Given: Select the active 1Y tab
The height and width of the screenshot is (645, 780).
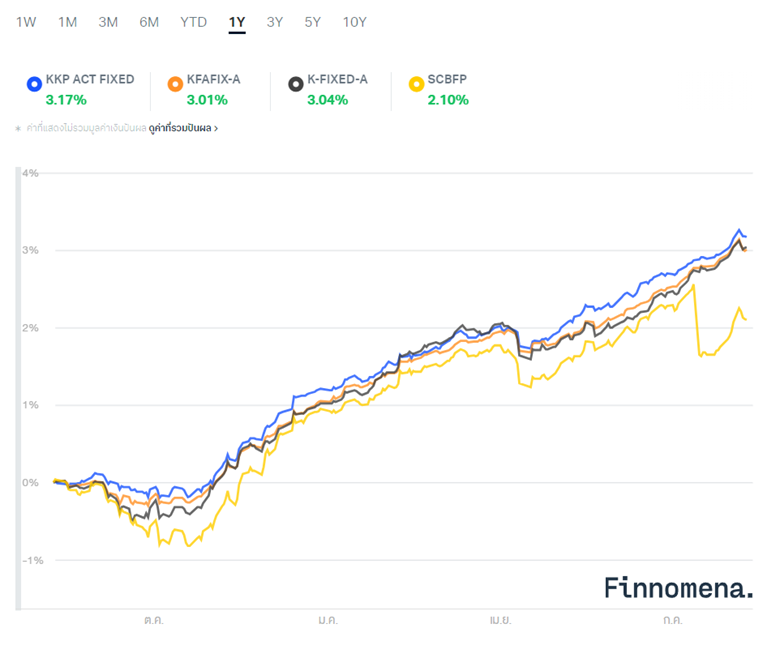Looking at the screenshot, I should click(237, 22).
